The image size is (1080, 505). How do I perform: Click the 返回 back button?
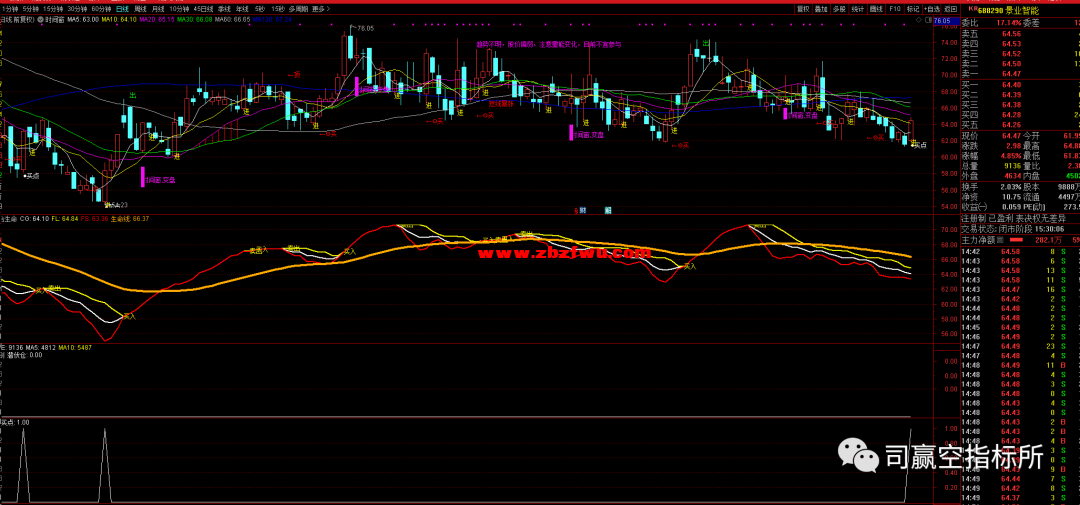click(x=951, y=9)
